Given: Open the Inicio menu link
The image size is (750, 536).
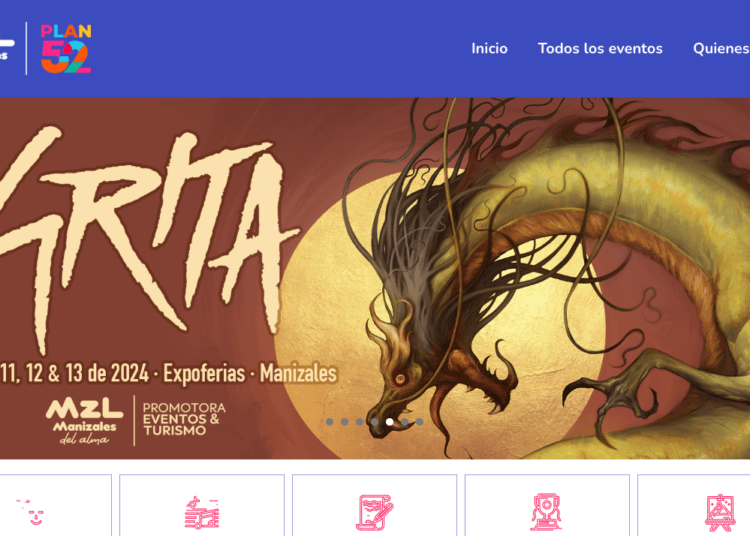Looking at the screenshot, I should click(x=489, y=48).
